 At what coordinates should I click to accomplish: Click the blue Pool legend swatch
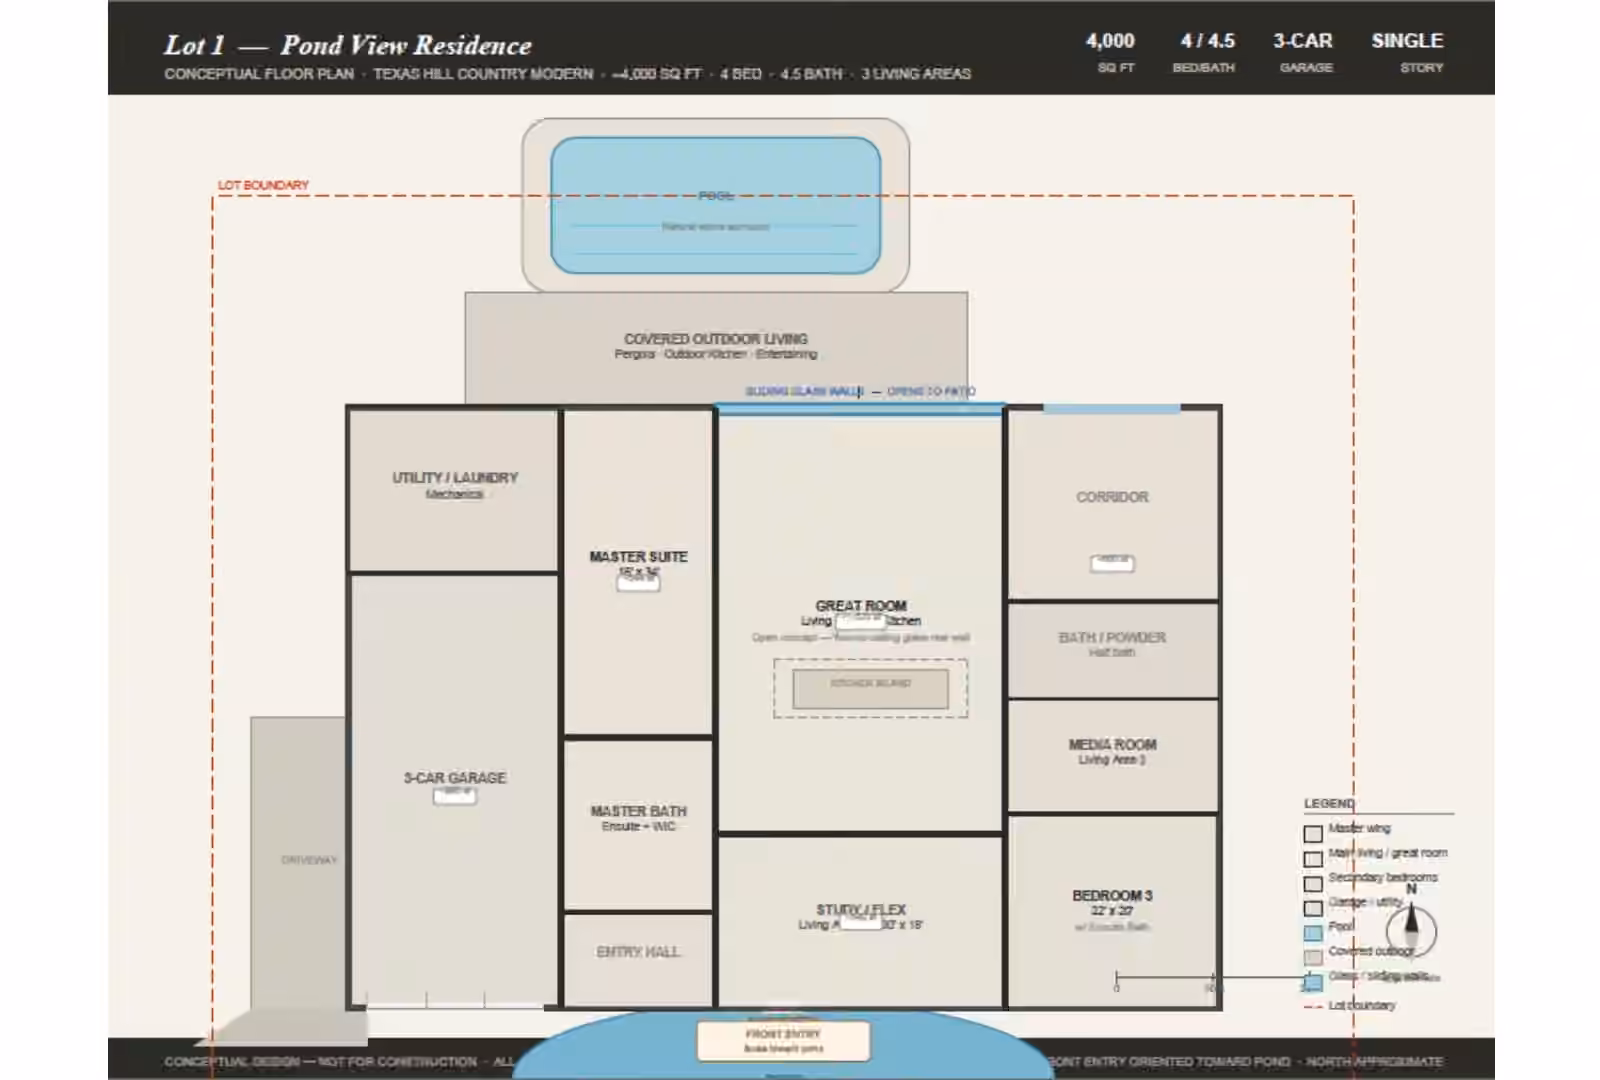pos(1313,933)
